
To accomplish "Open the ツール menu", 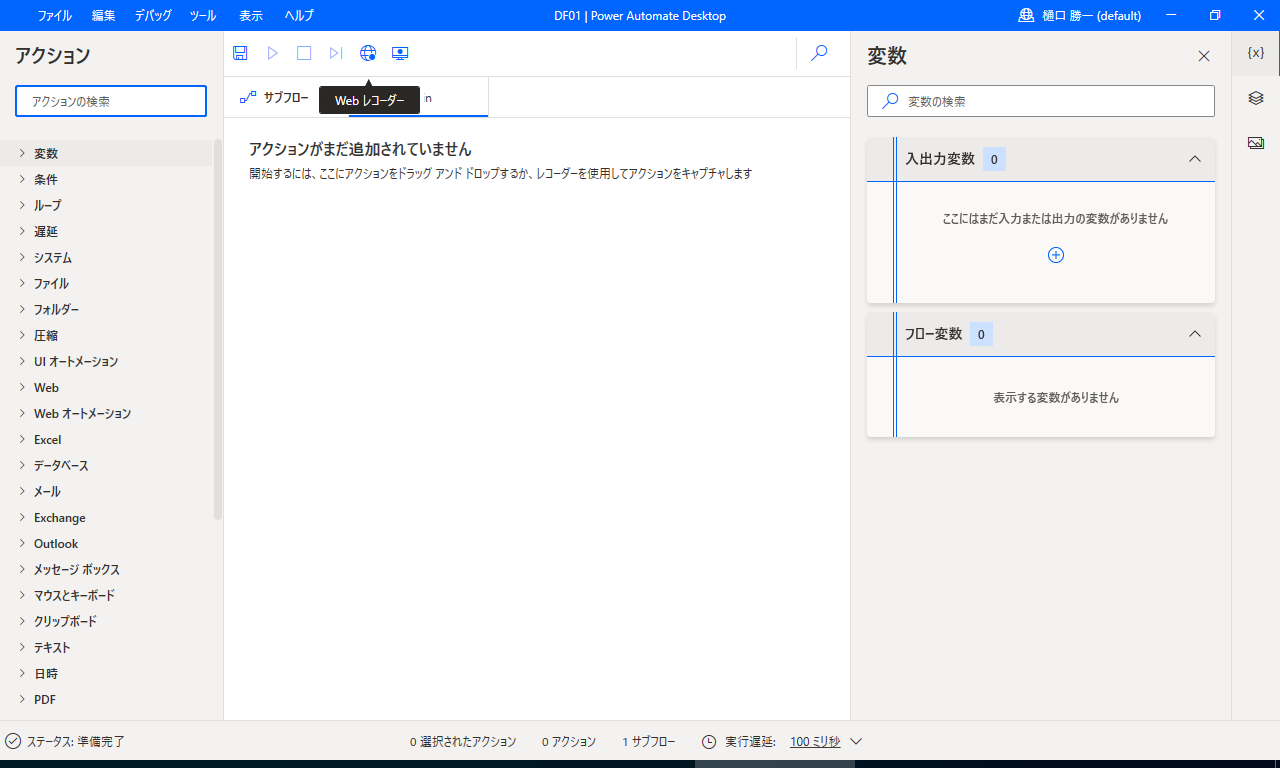I will [202, 15].
